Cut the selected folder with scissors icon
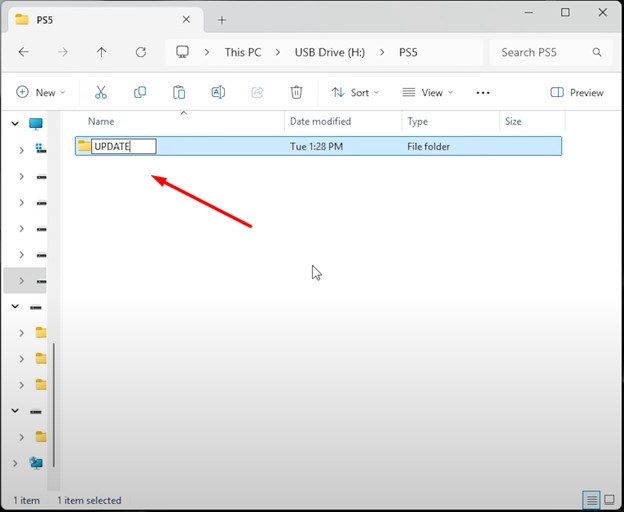 point(101,92)
